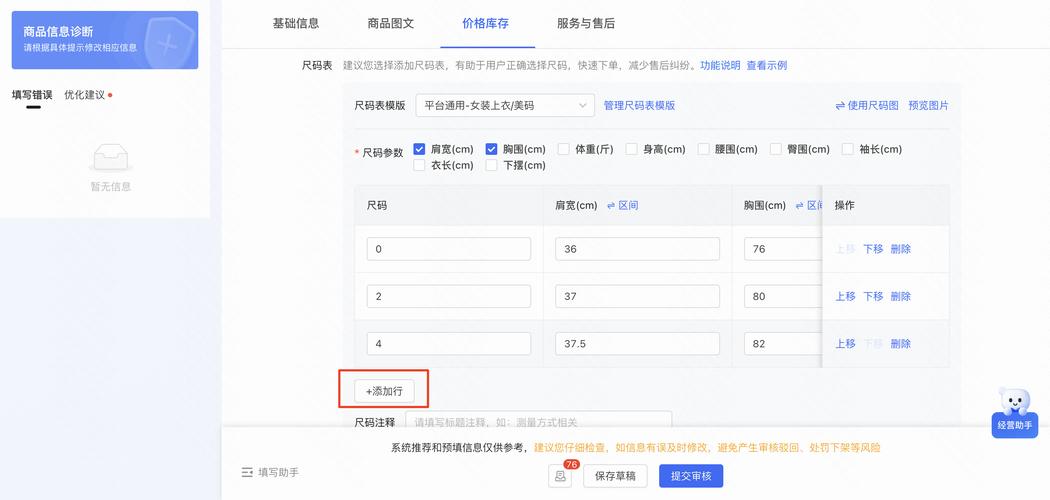The height and width of the screenshot is (500, 1050).
Task: Uncheck the 胸围(cm) checkbox
Action: point(491,149)
